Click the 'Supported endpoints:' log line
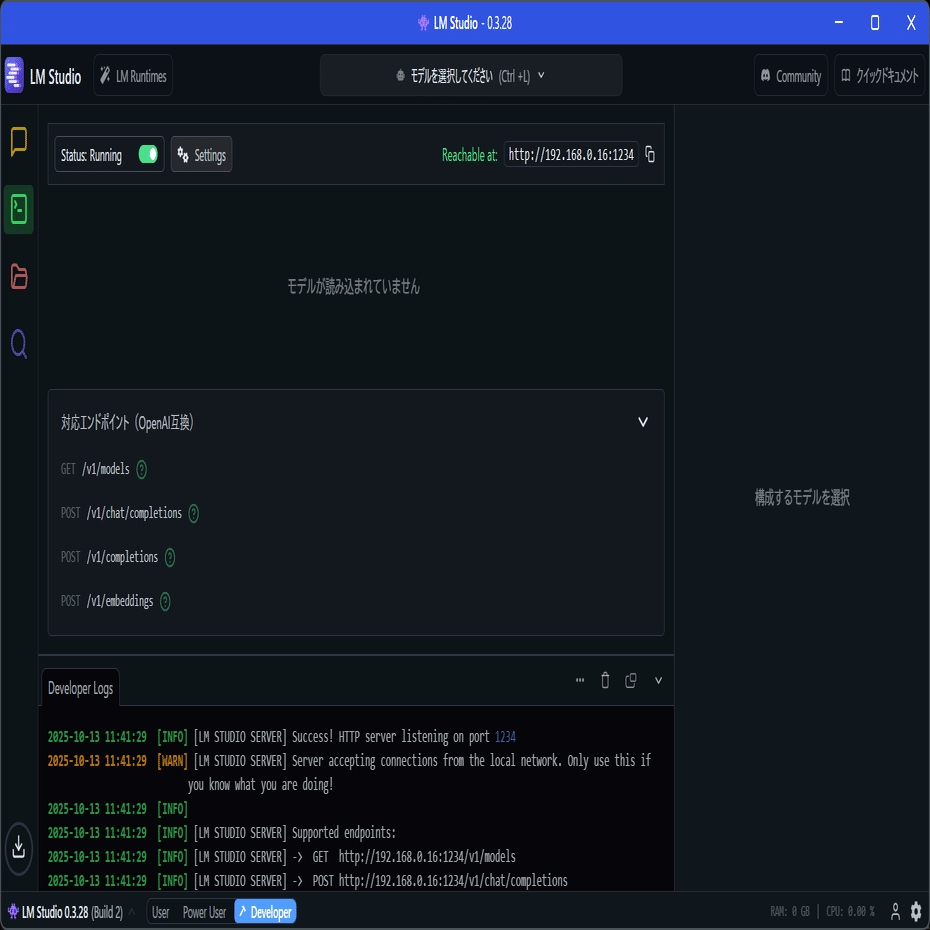 pyautogui.click(x=221, y=833)
